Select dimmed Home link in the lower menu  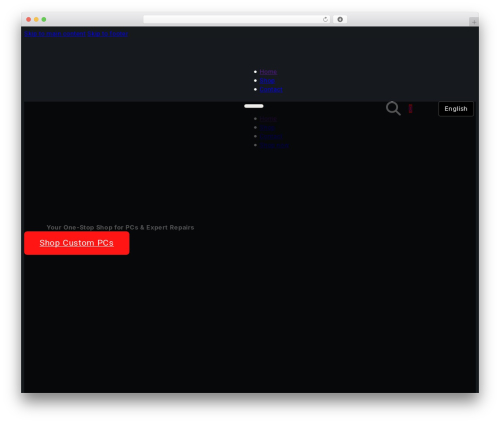pyautogui.click(x=268, y=119)
